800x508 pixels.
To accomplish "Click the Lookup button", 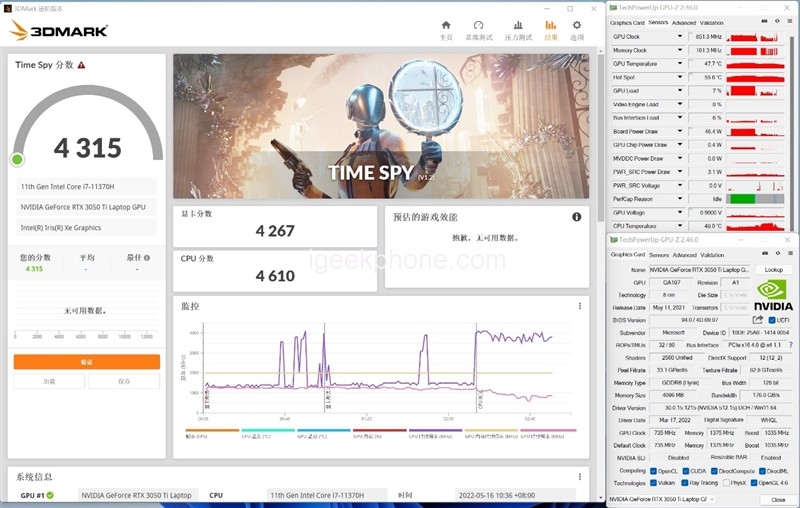I will point(773,270).
